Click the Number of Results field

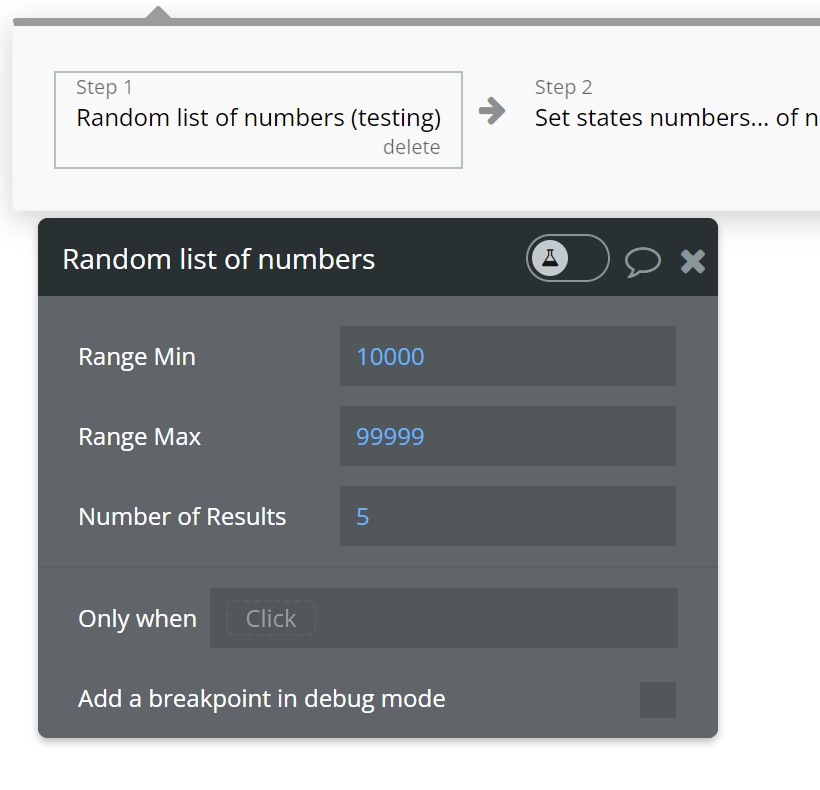(x=508, y=516)
